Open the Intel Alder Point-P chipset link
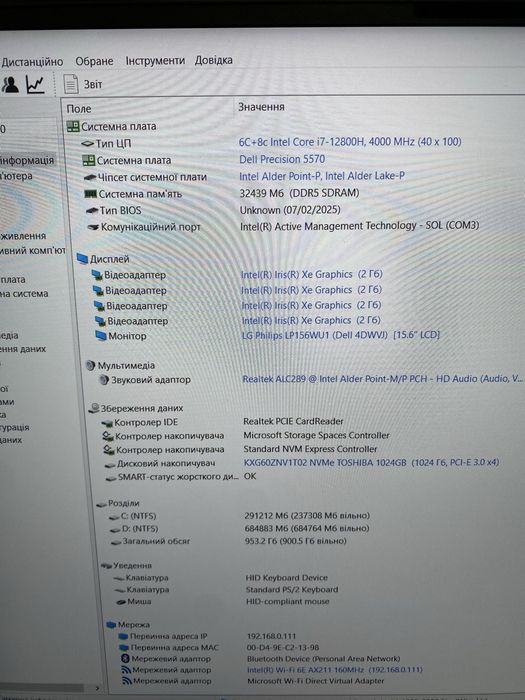 point(322,176)
